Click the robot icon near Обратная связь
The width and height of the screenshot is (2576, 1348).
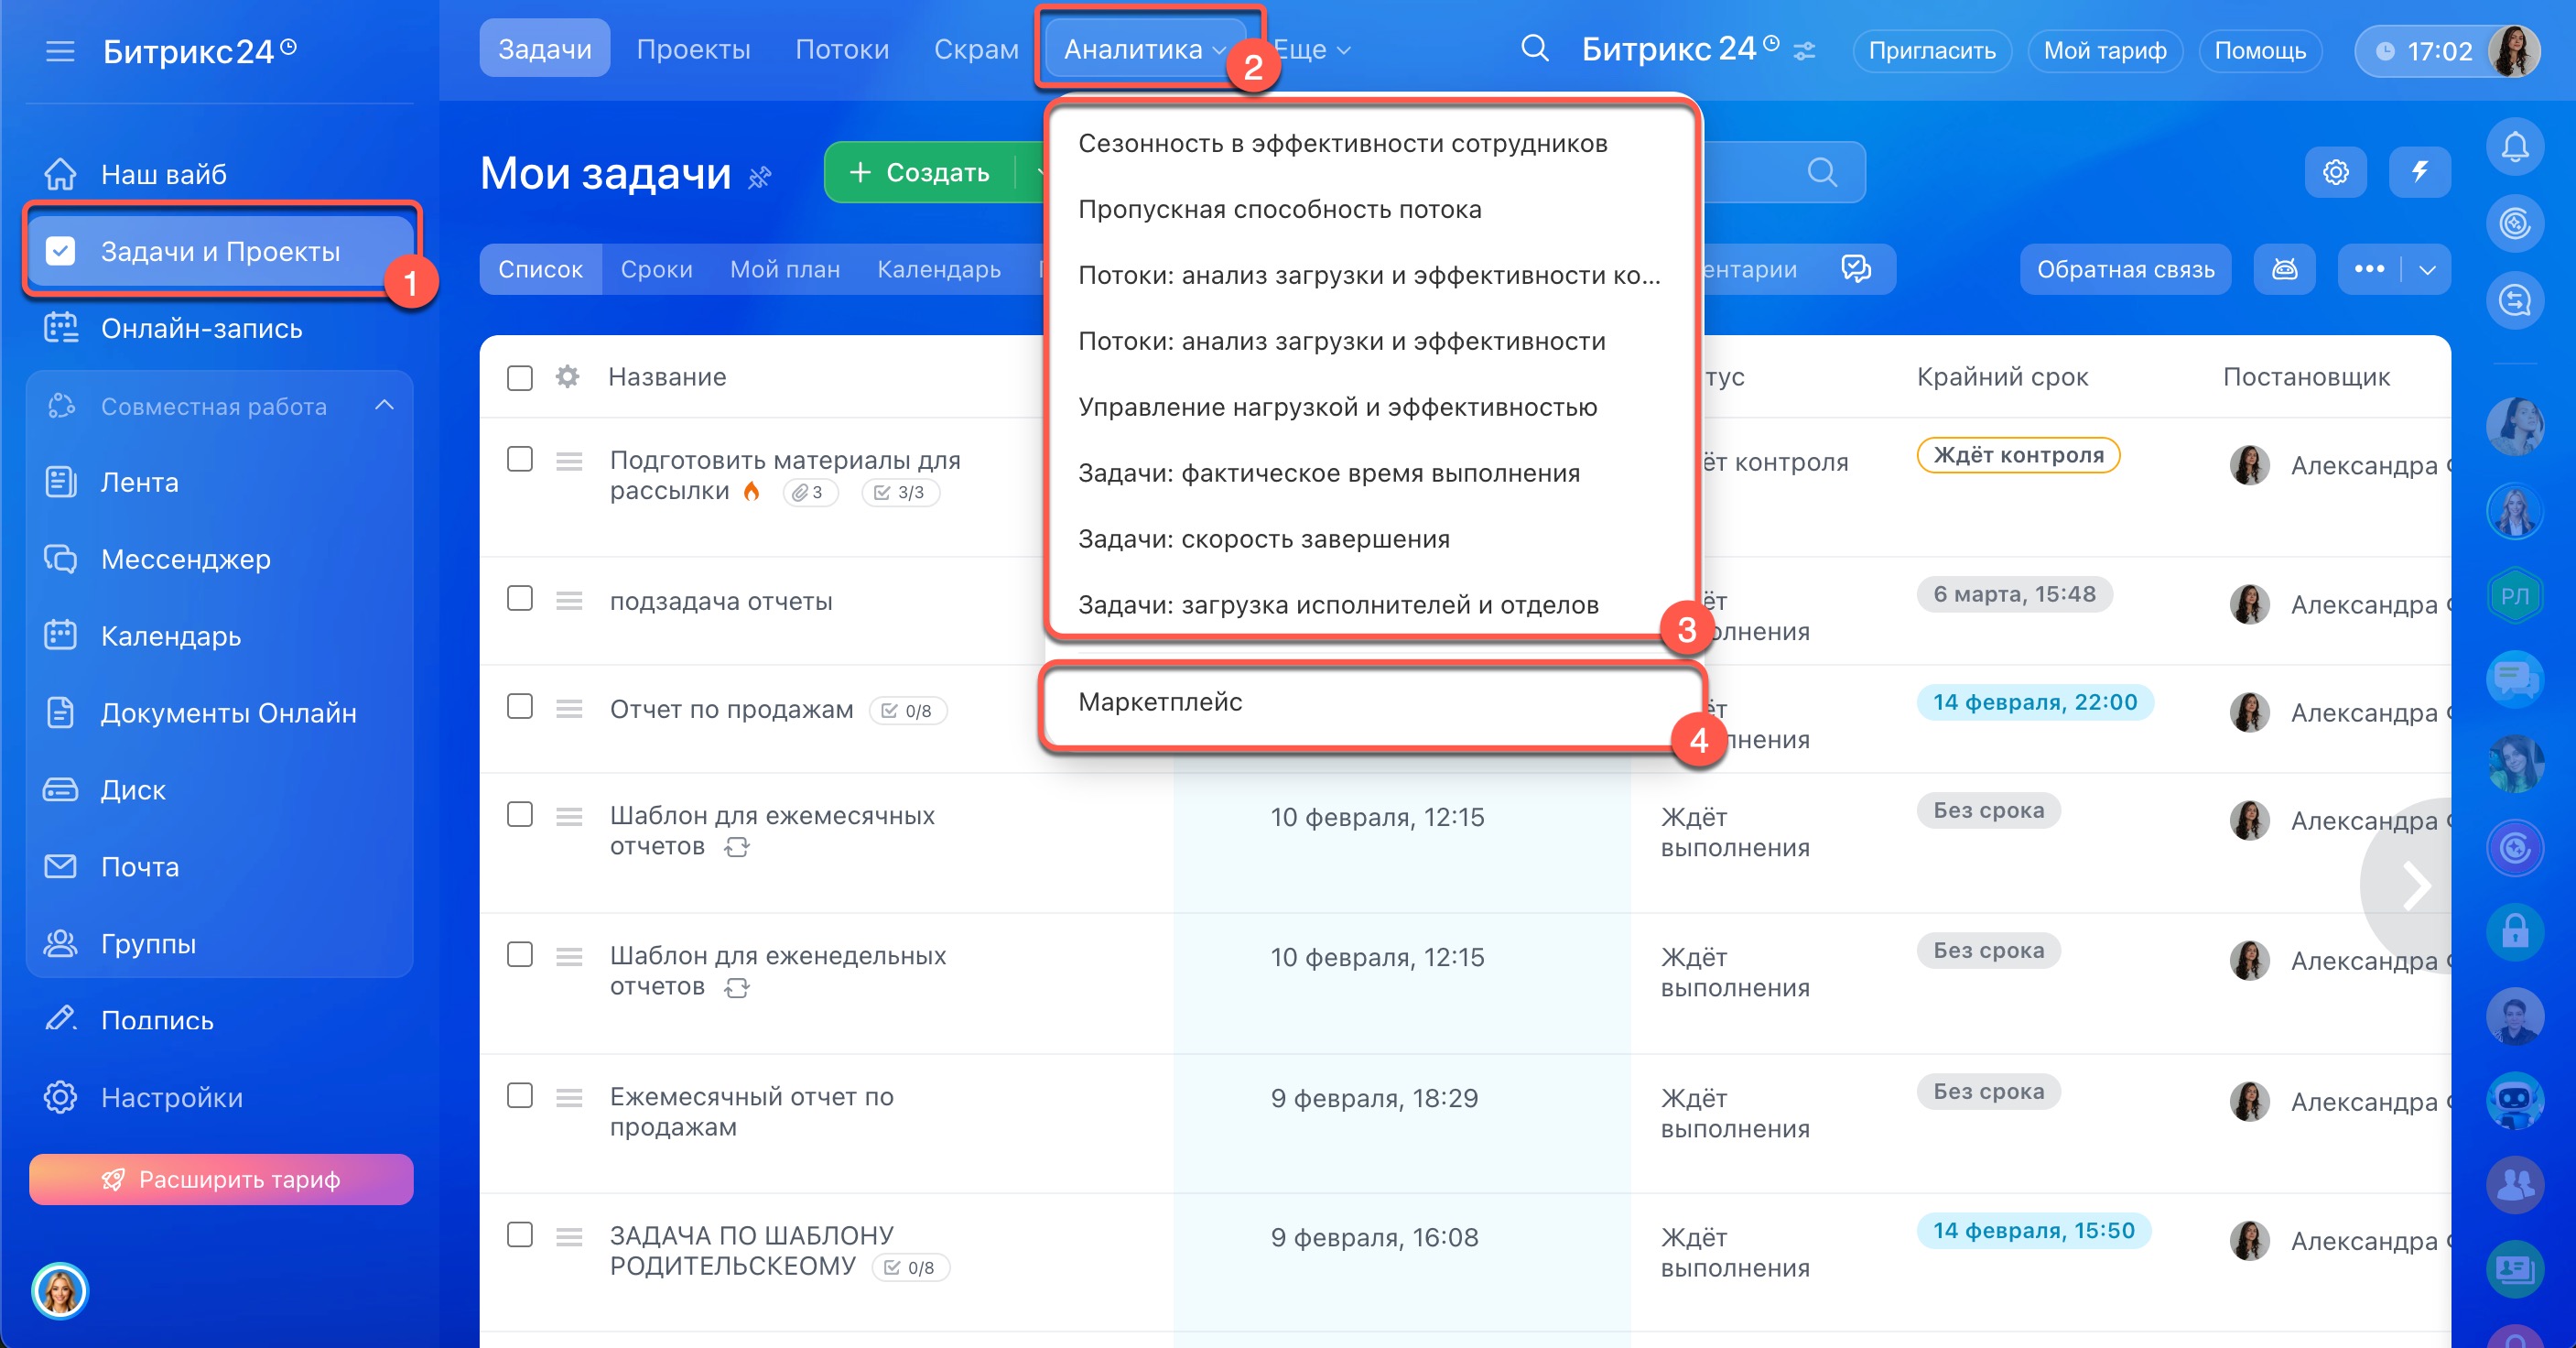(x=2284, y=269)
